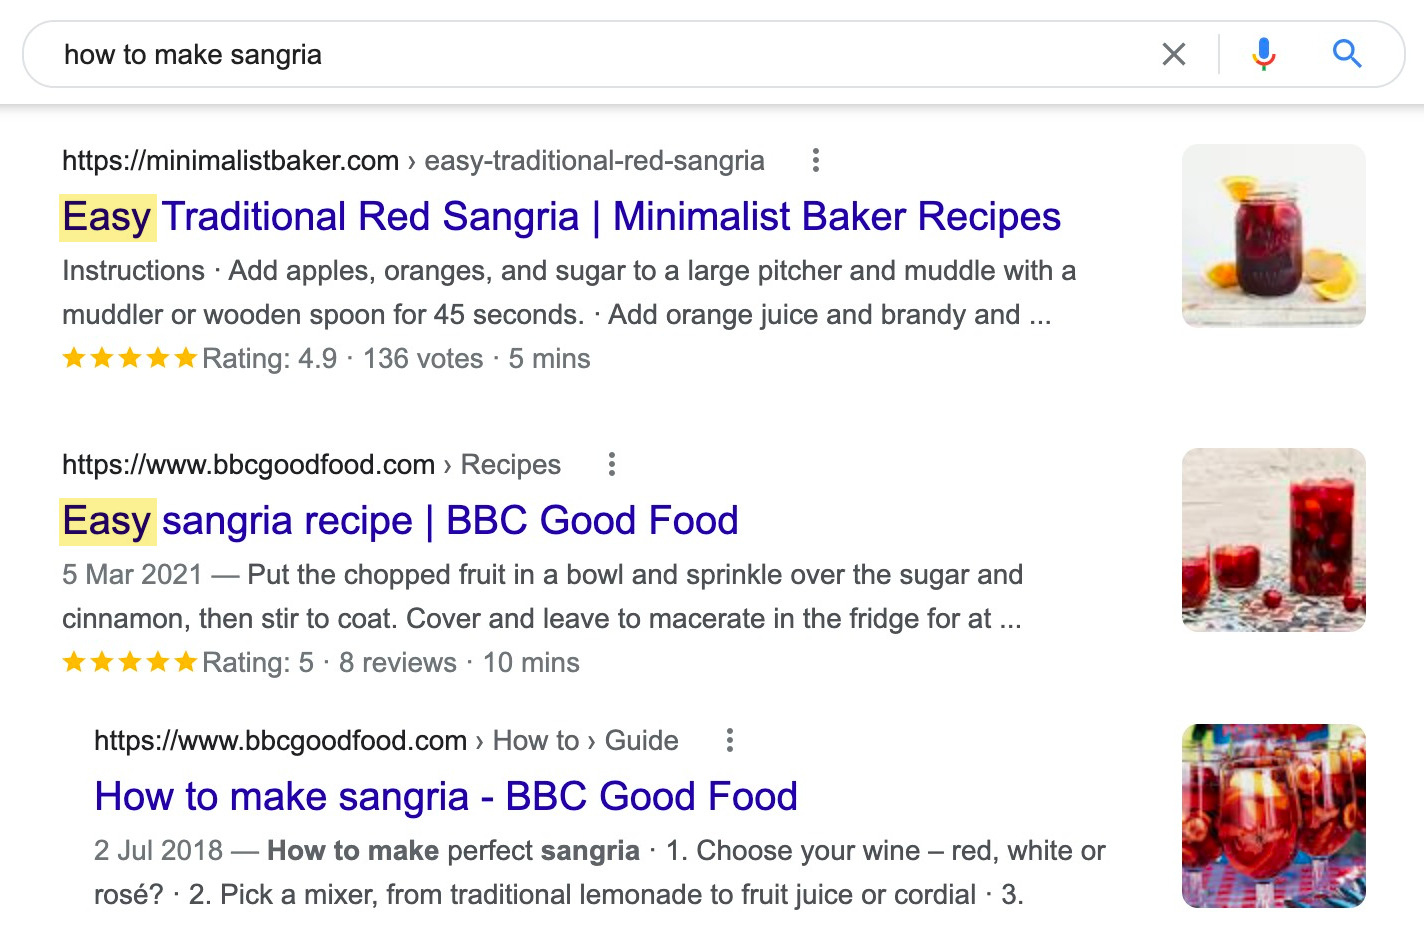Clear the search query with X icon
This screenshot has width=1424, height=946.
[1174, 54]
